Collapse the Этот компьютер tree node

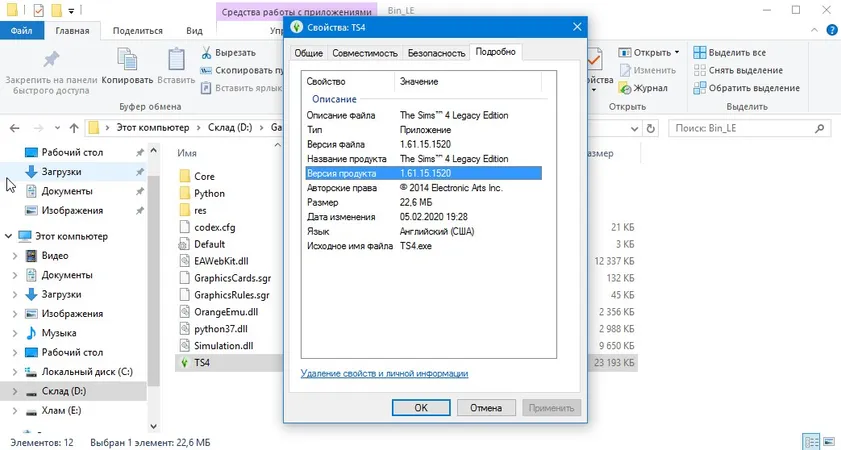click(x=9, y=236)
